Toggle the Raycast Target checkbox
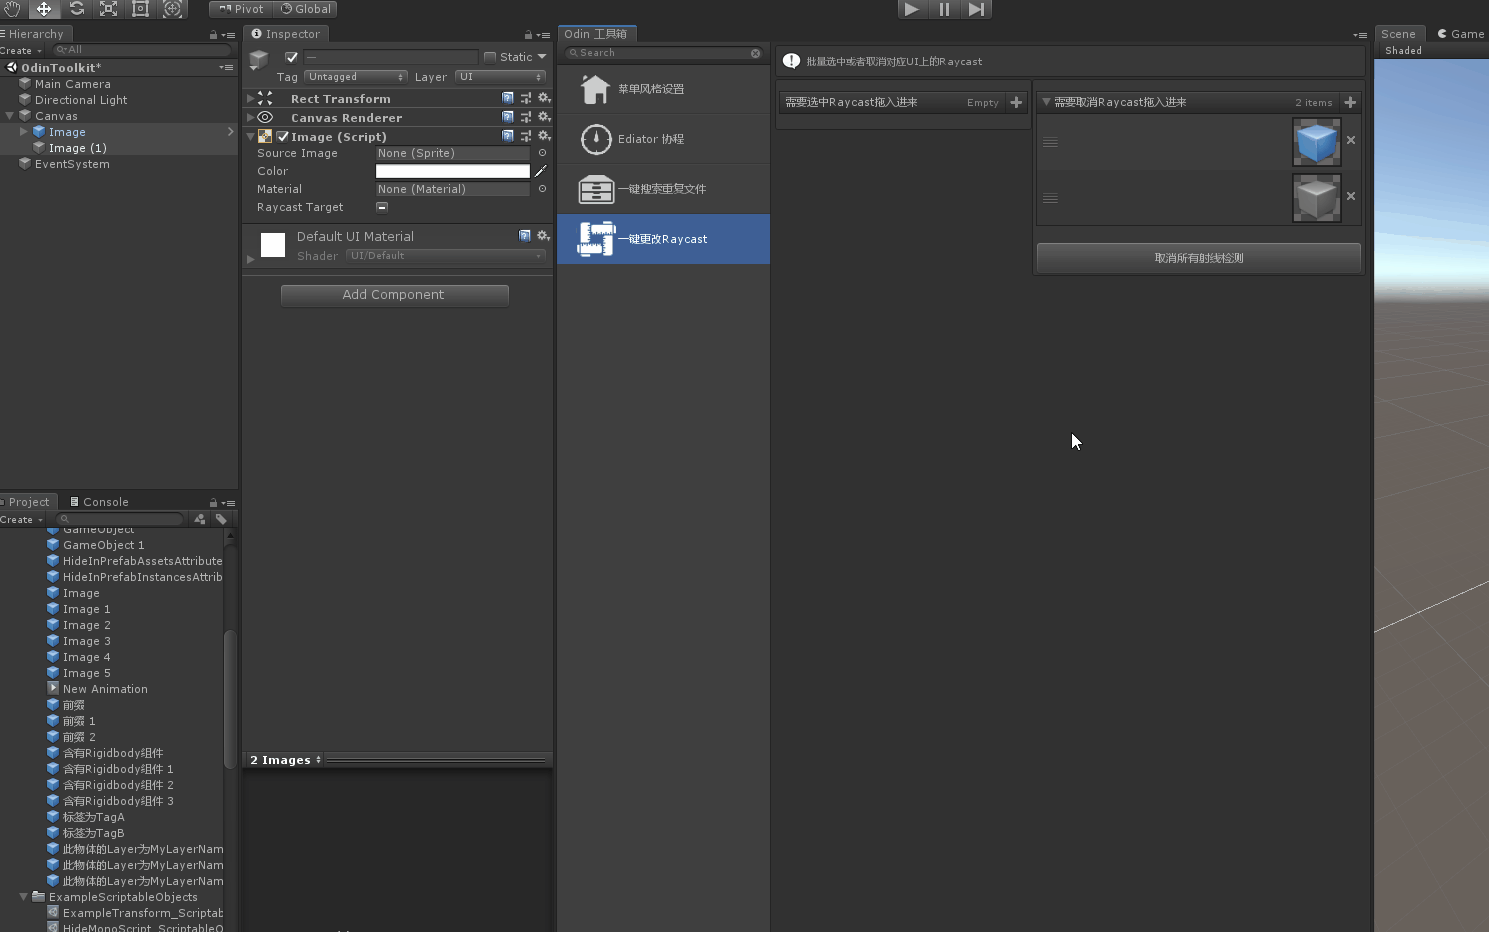The width and height of the screenshot is (1489, 932). click(382, 207)
